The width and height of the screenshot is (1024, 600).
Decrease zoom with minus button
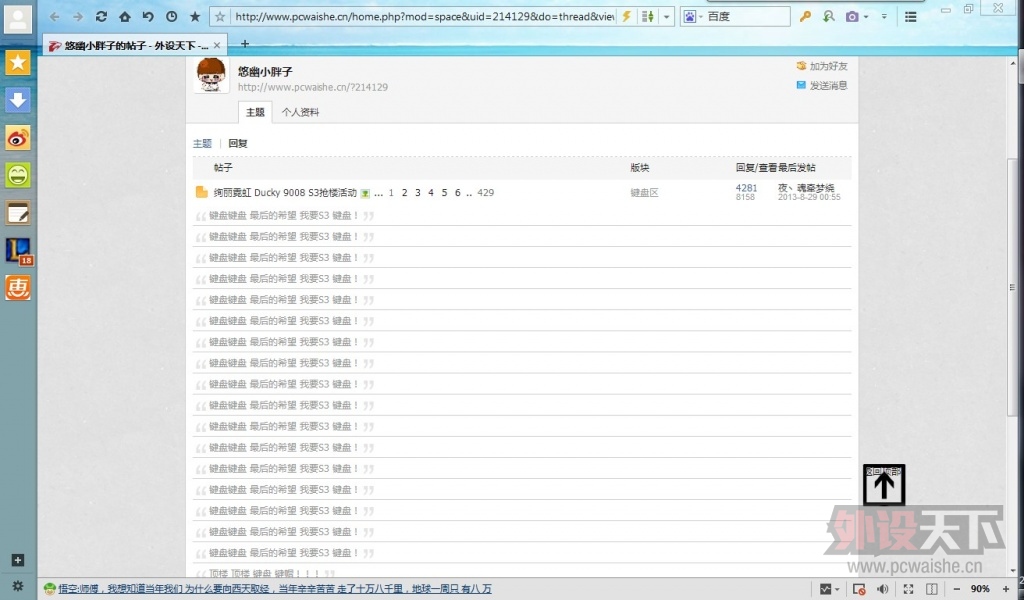coord(956,589)
